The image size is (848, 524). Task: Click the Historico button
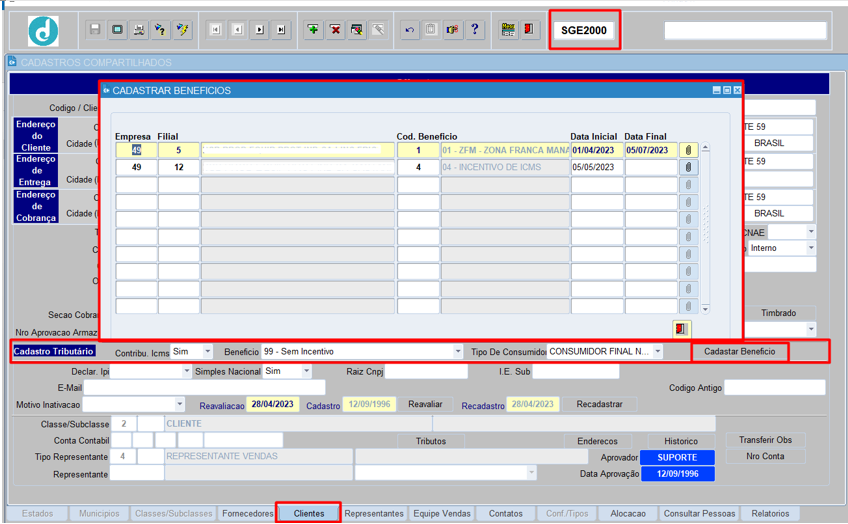(x=681, y=441)
